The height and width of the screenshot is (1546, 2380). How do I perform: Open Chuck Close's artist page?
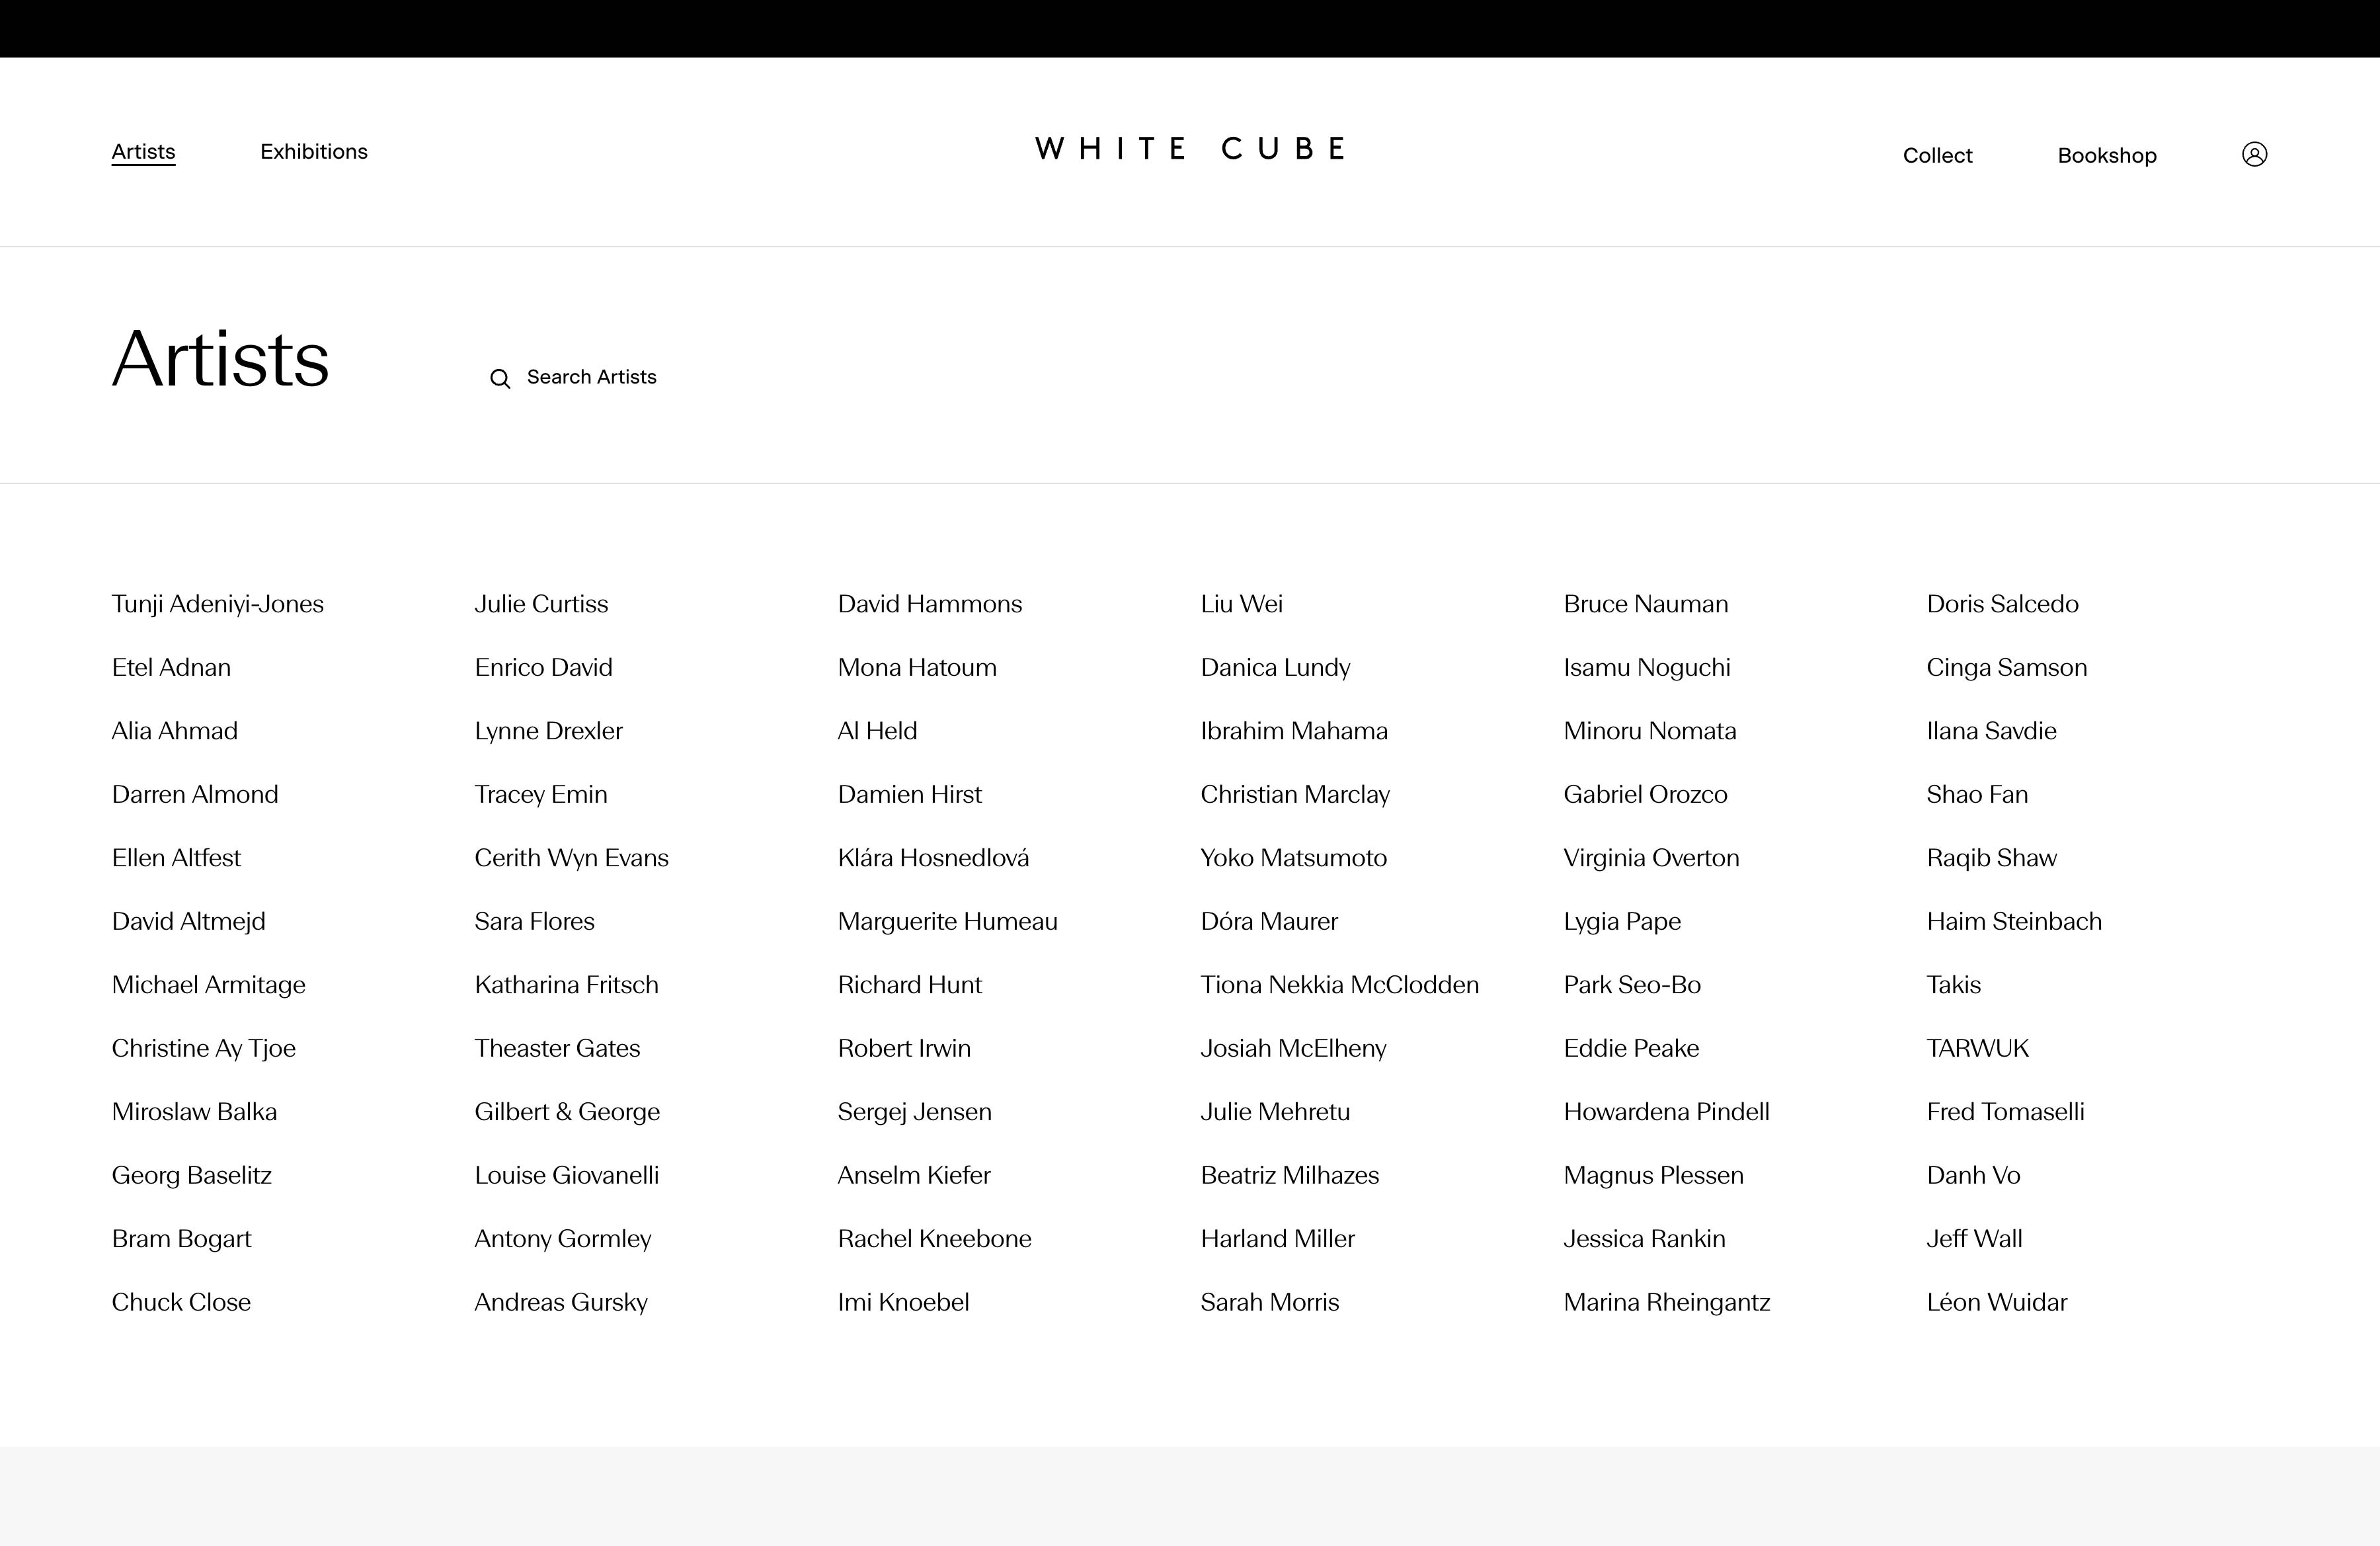181,1302
